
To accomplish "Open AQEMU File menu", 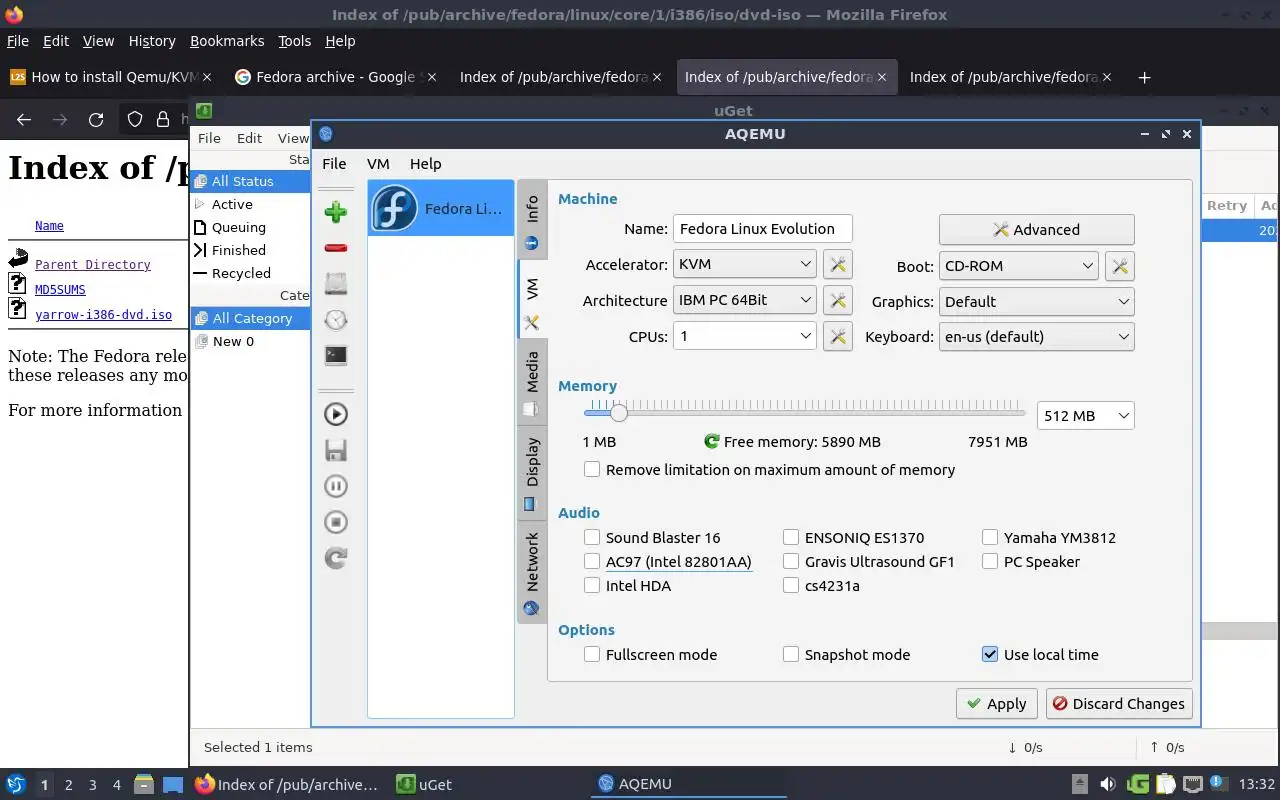I will 334,163.
